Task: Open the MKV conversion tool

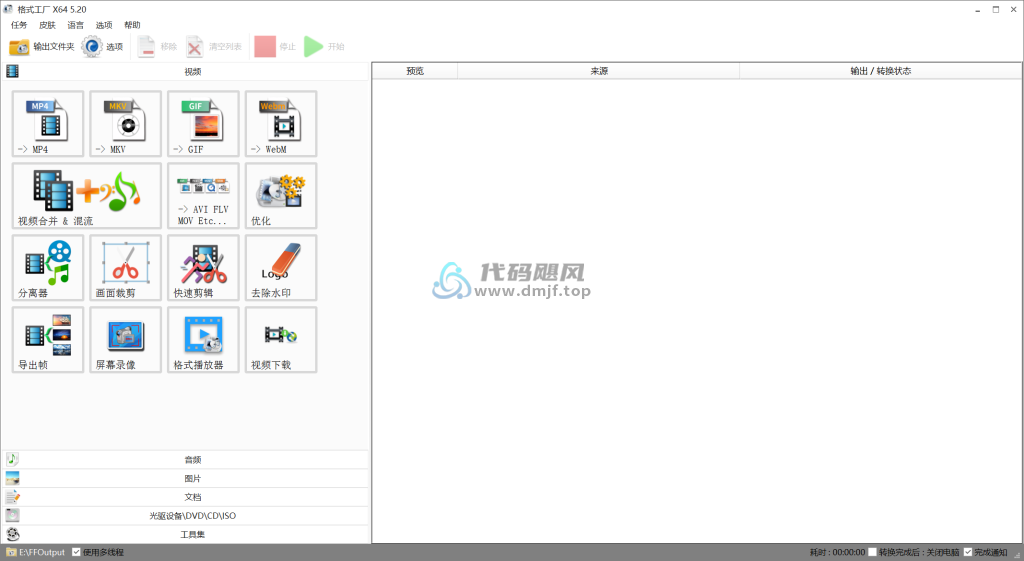Action: click(x=125, y=123)
